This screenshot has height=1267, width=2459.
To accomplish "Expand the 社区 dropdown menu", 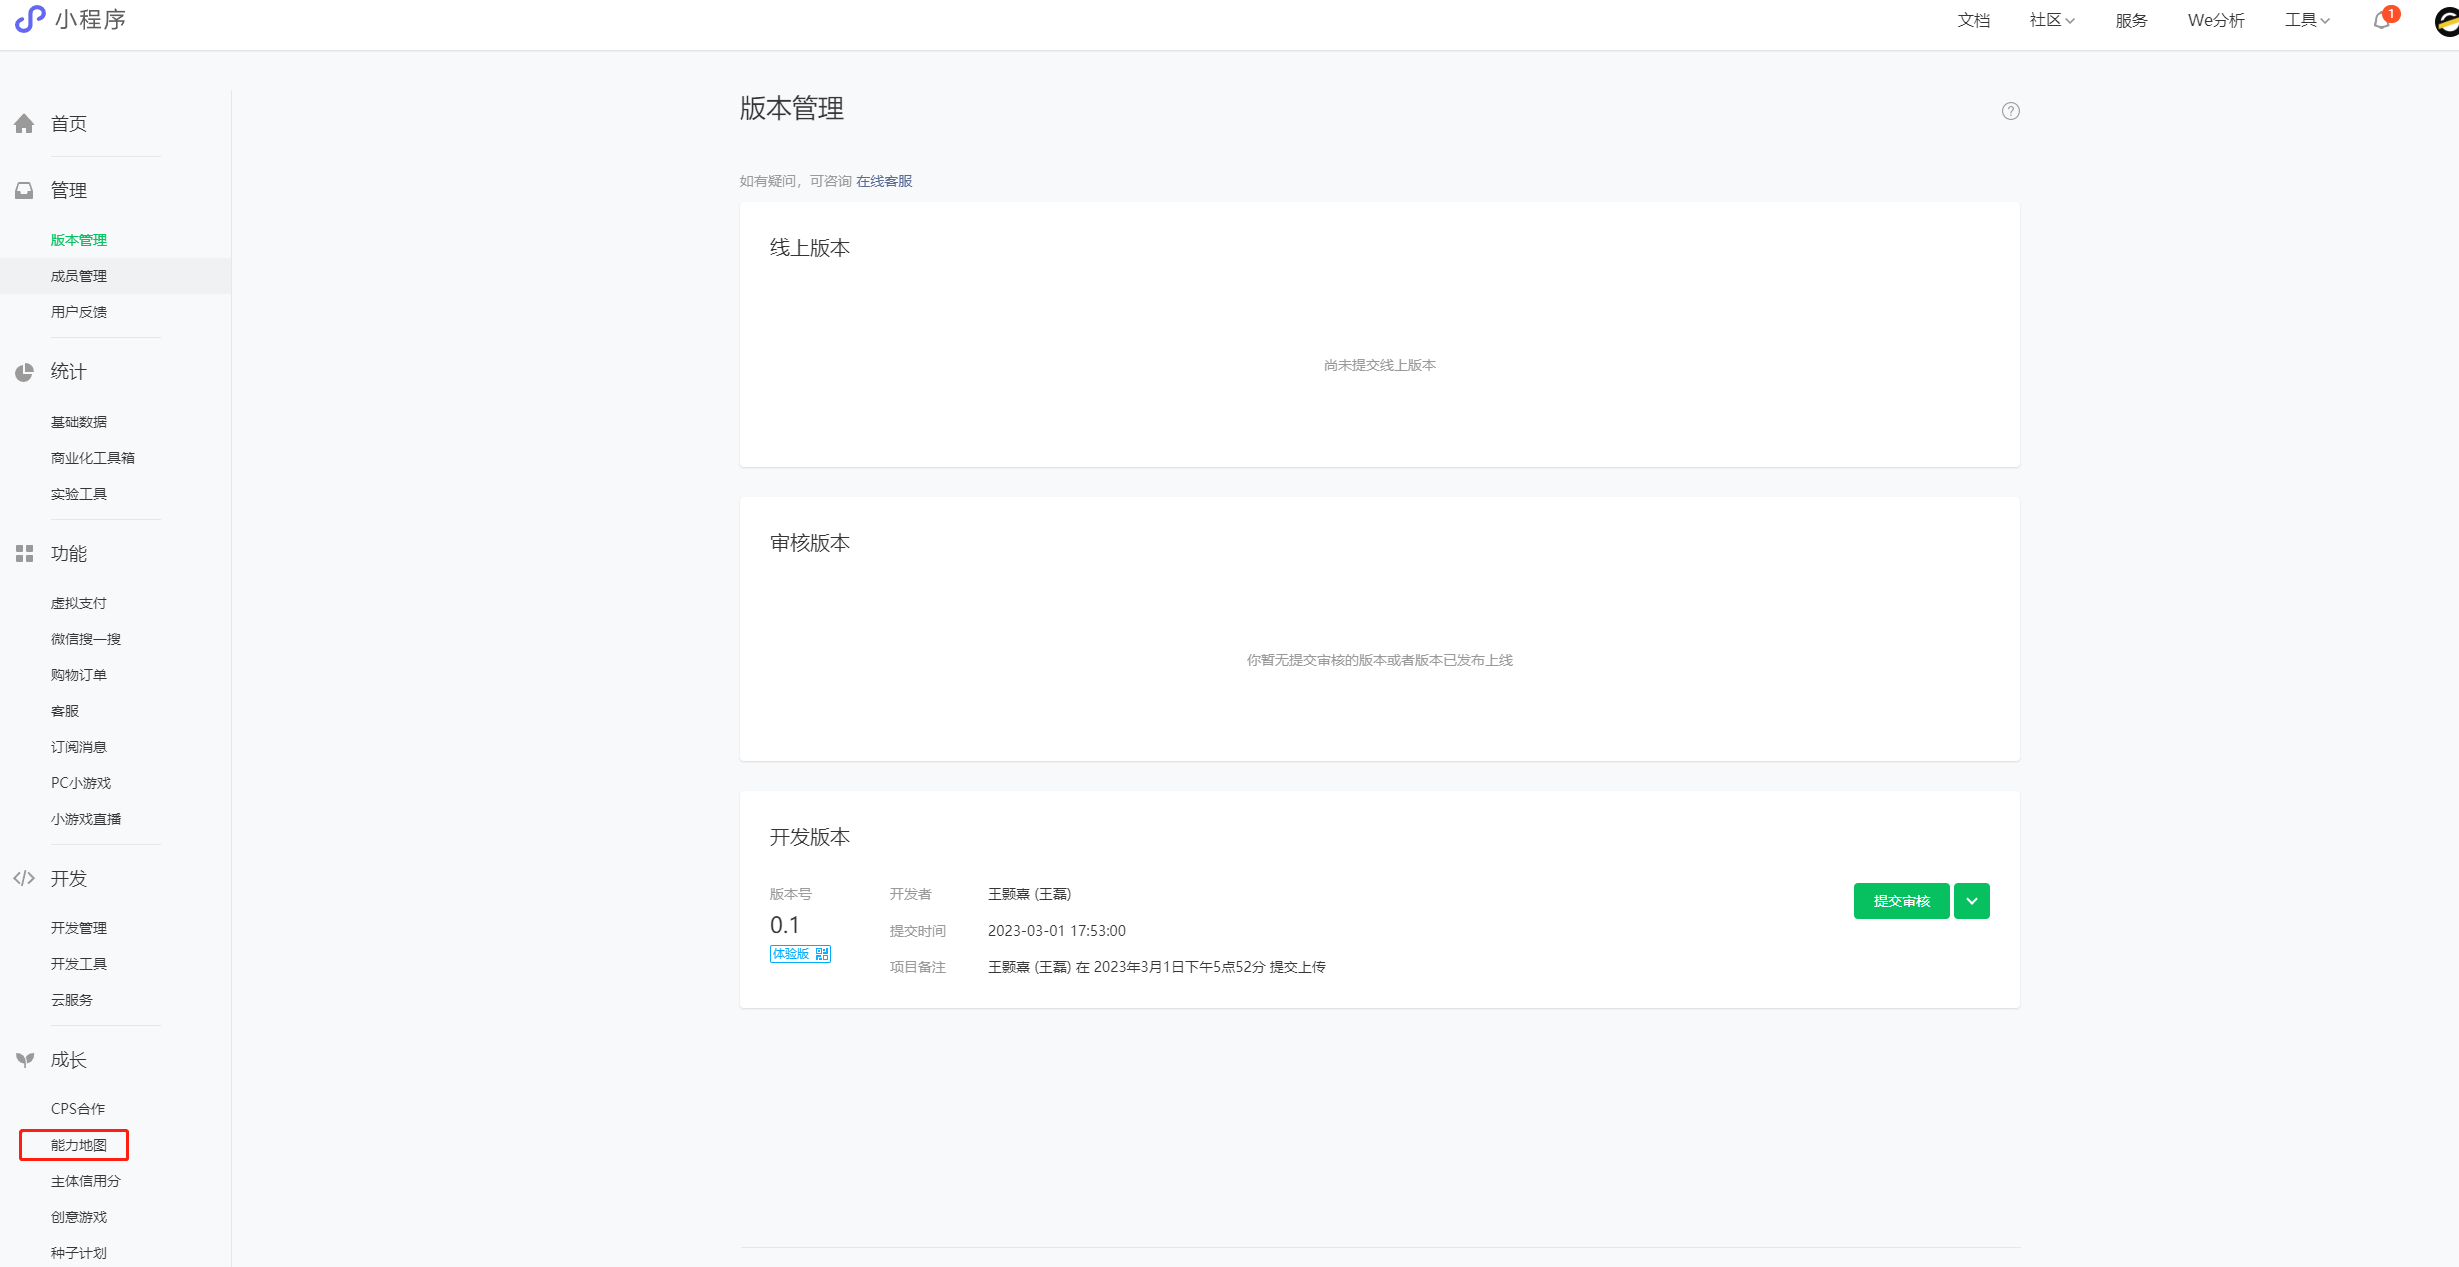I will pos(2051,20).
